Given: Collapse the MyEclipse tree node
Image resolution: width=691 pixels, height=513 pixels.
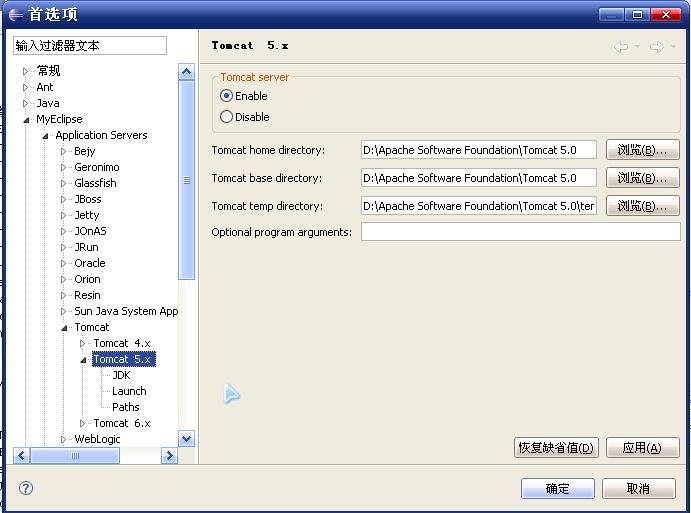Looking at the screenshot, I should click(26, 120).
